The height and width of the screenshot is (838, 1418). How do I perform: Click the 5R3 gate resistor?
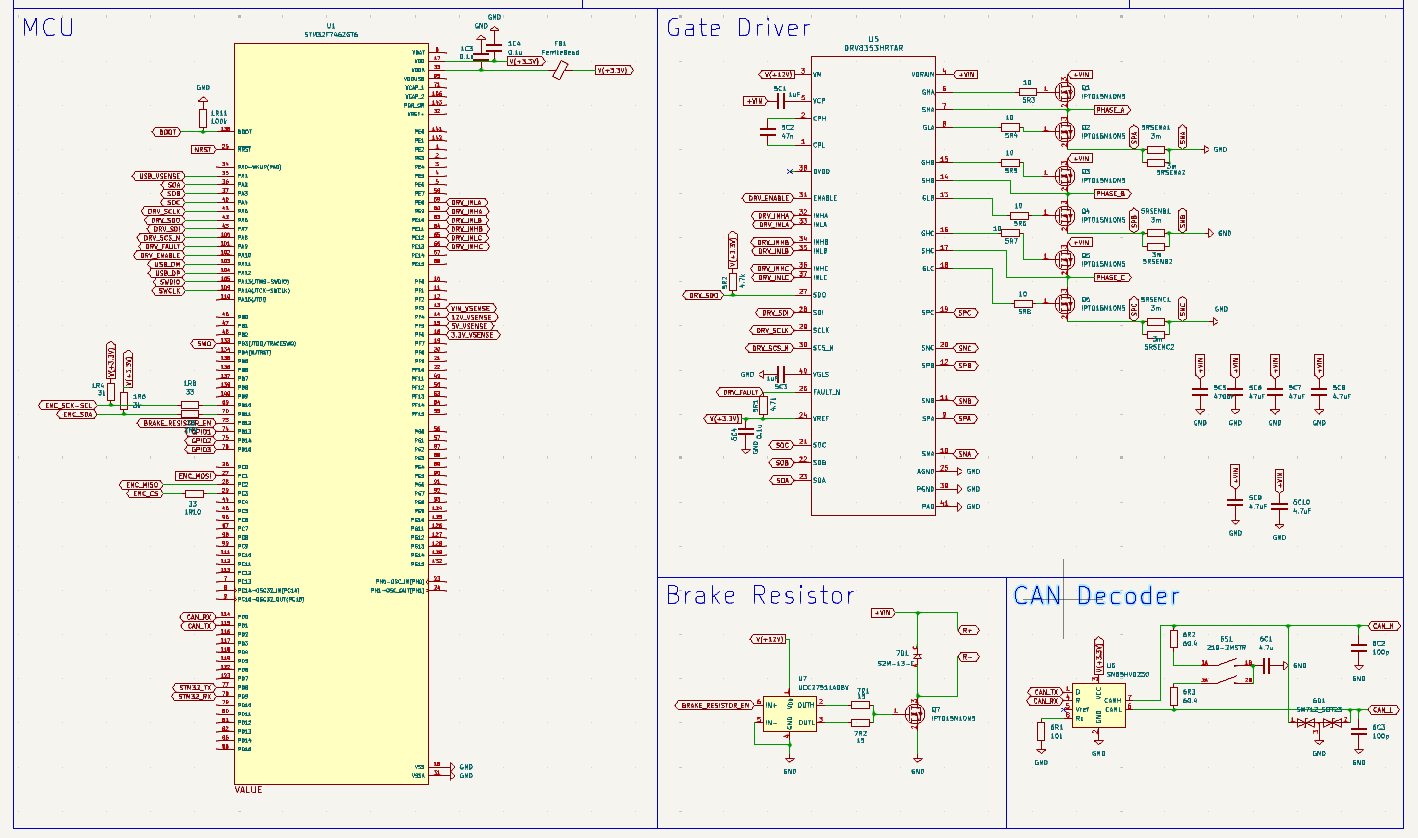[x=1027, y=91]
